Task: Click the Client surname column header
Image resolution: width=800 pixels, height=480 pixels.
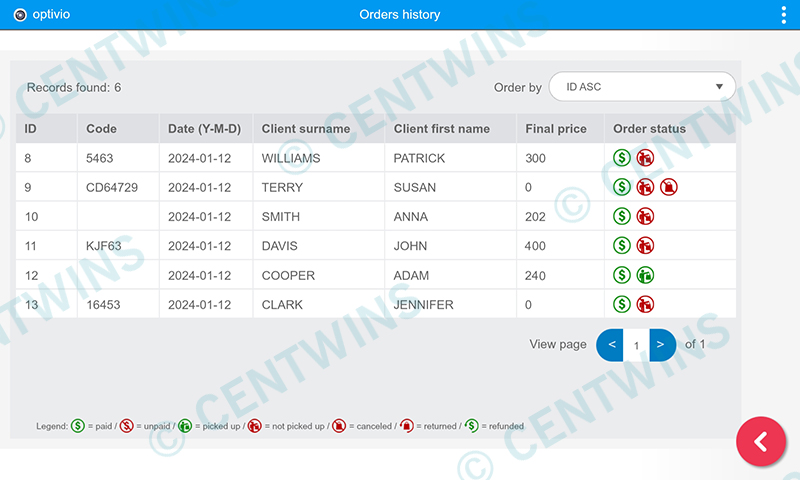Action: tap(306, 129)
